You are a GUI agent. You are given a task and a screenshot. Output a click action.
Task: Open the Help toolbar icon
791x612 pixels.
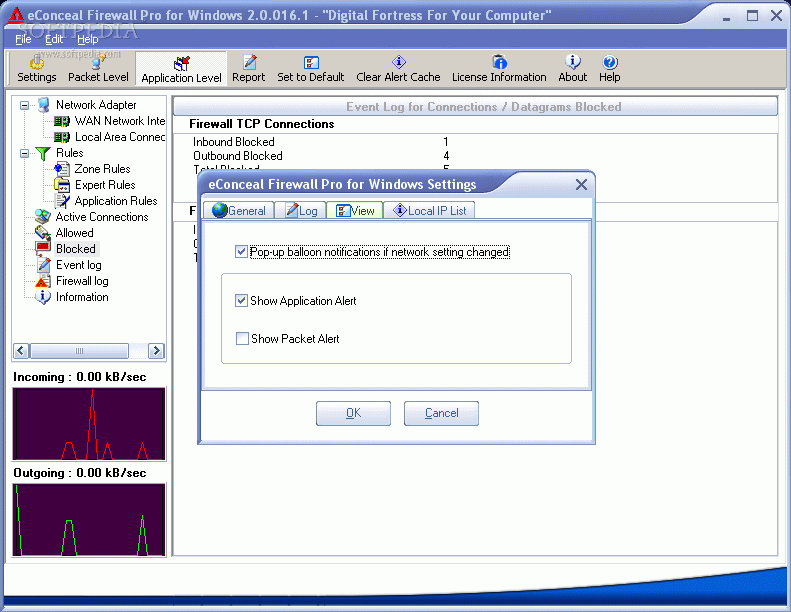coord(609,63)
